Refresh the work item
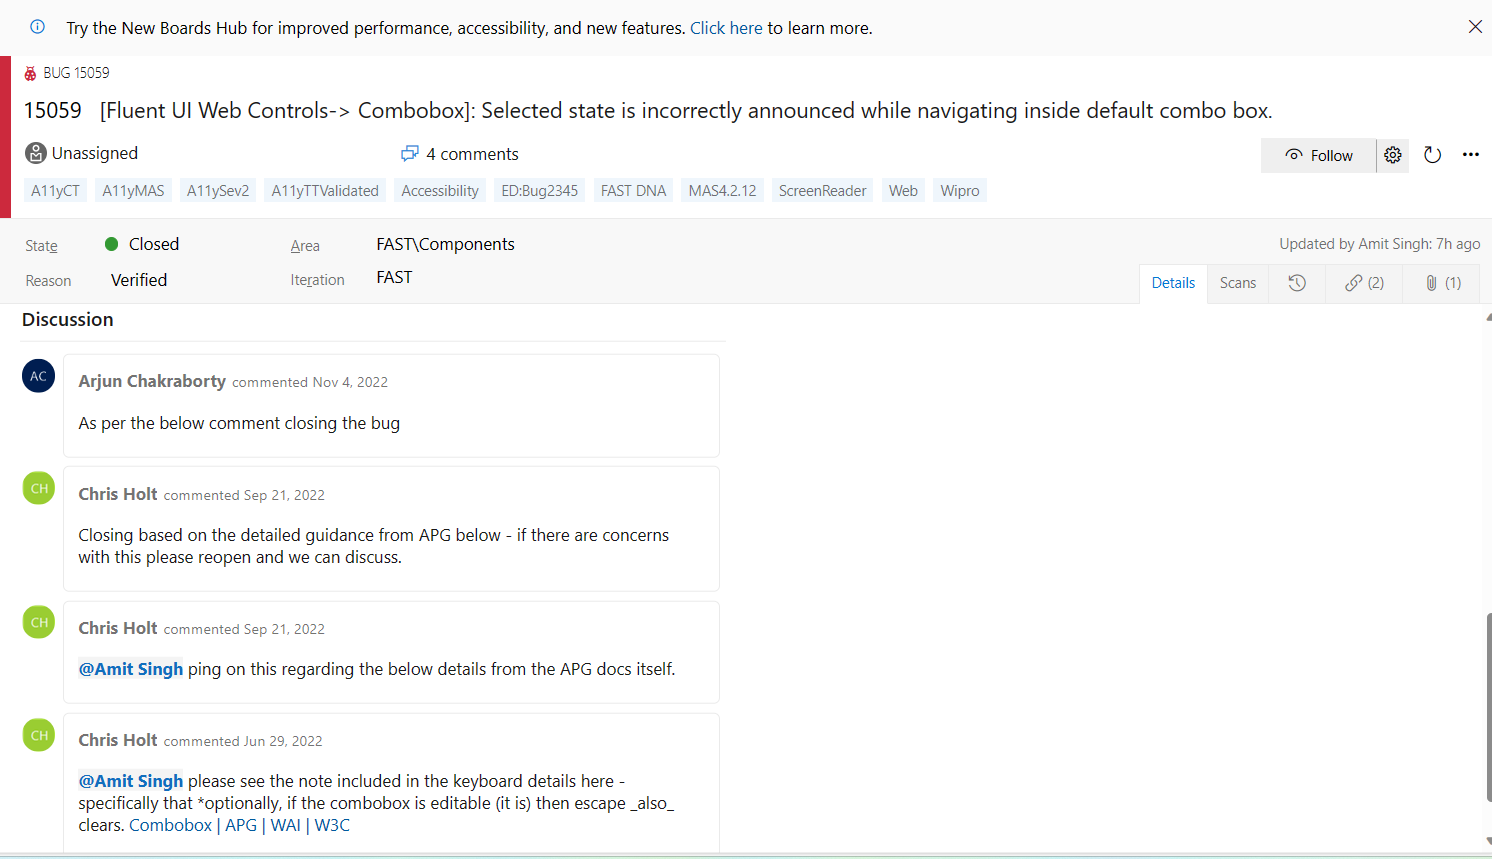 1433,155
